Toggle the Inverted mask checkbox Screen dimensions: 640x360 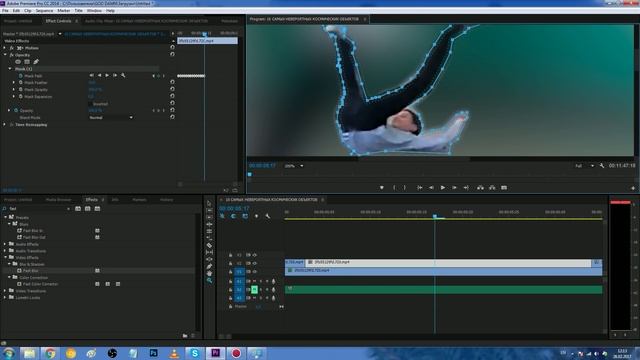[x=91, y=104]
